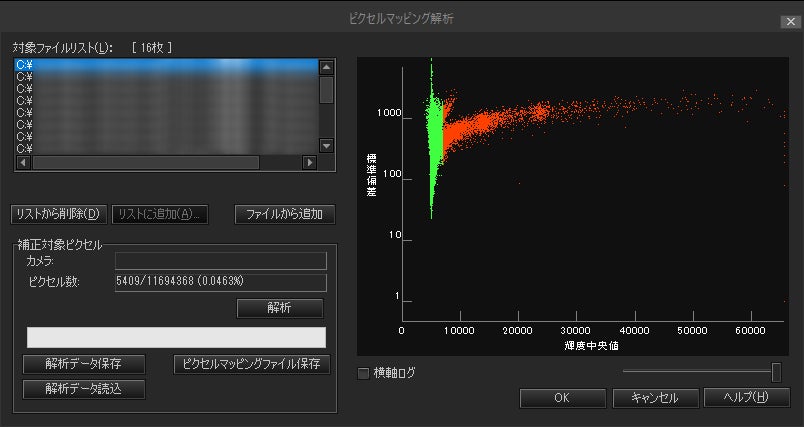
Task: Click ピクセルマッピングファイル保存 button
Action: [252, 364]
